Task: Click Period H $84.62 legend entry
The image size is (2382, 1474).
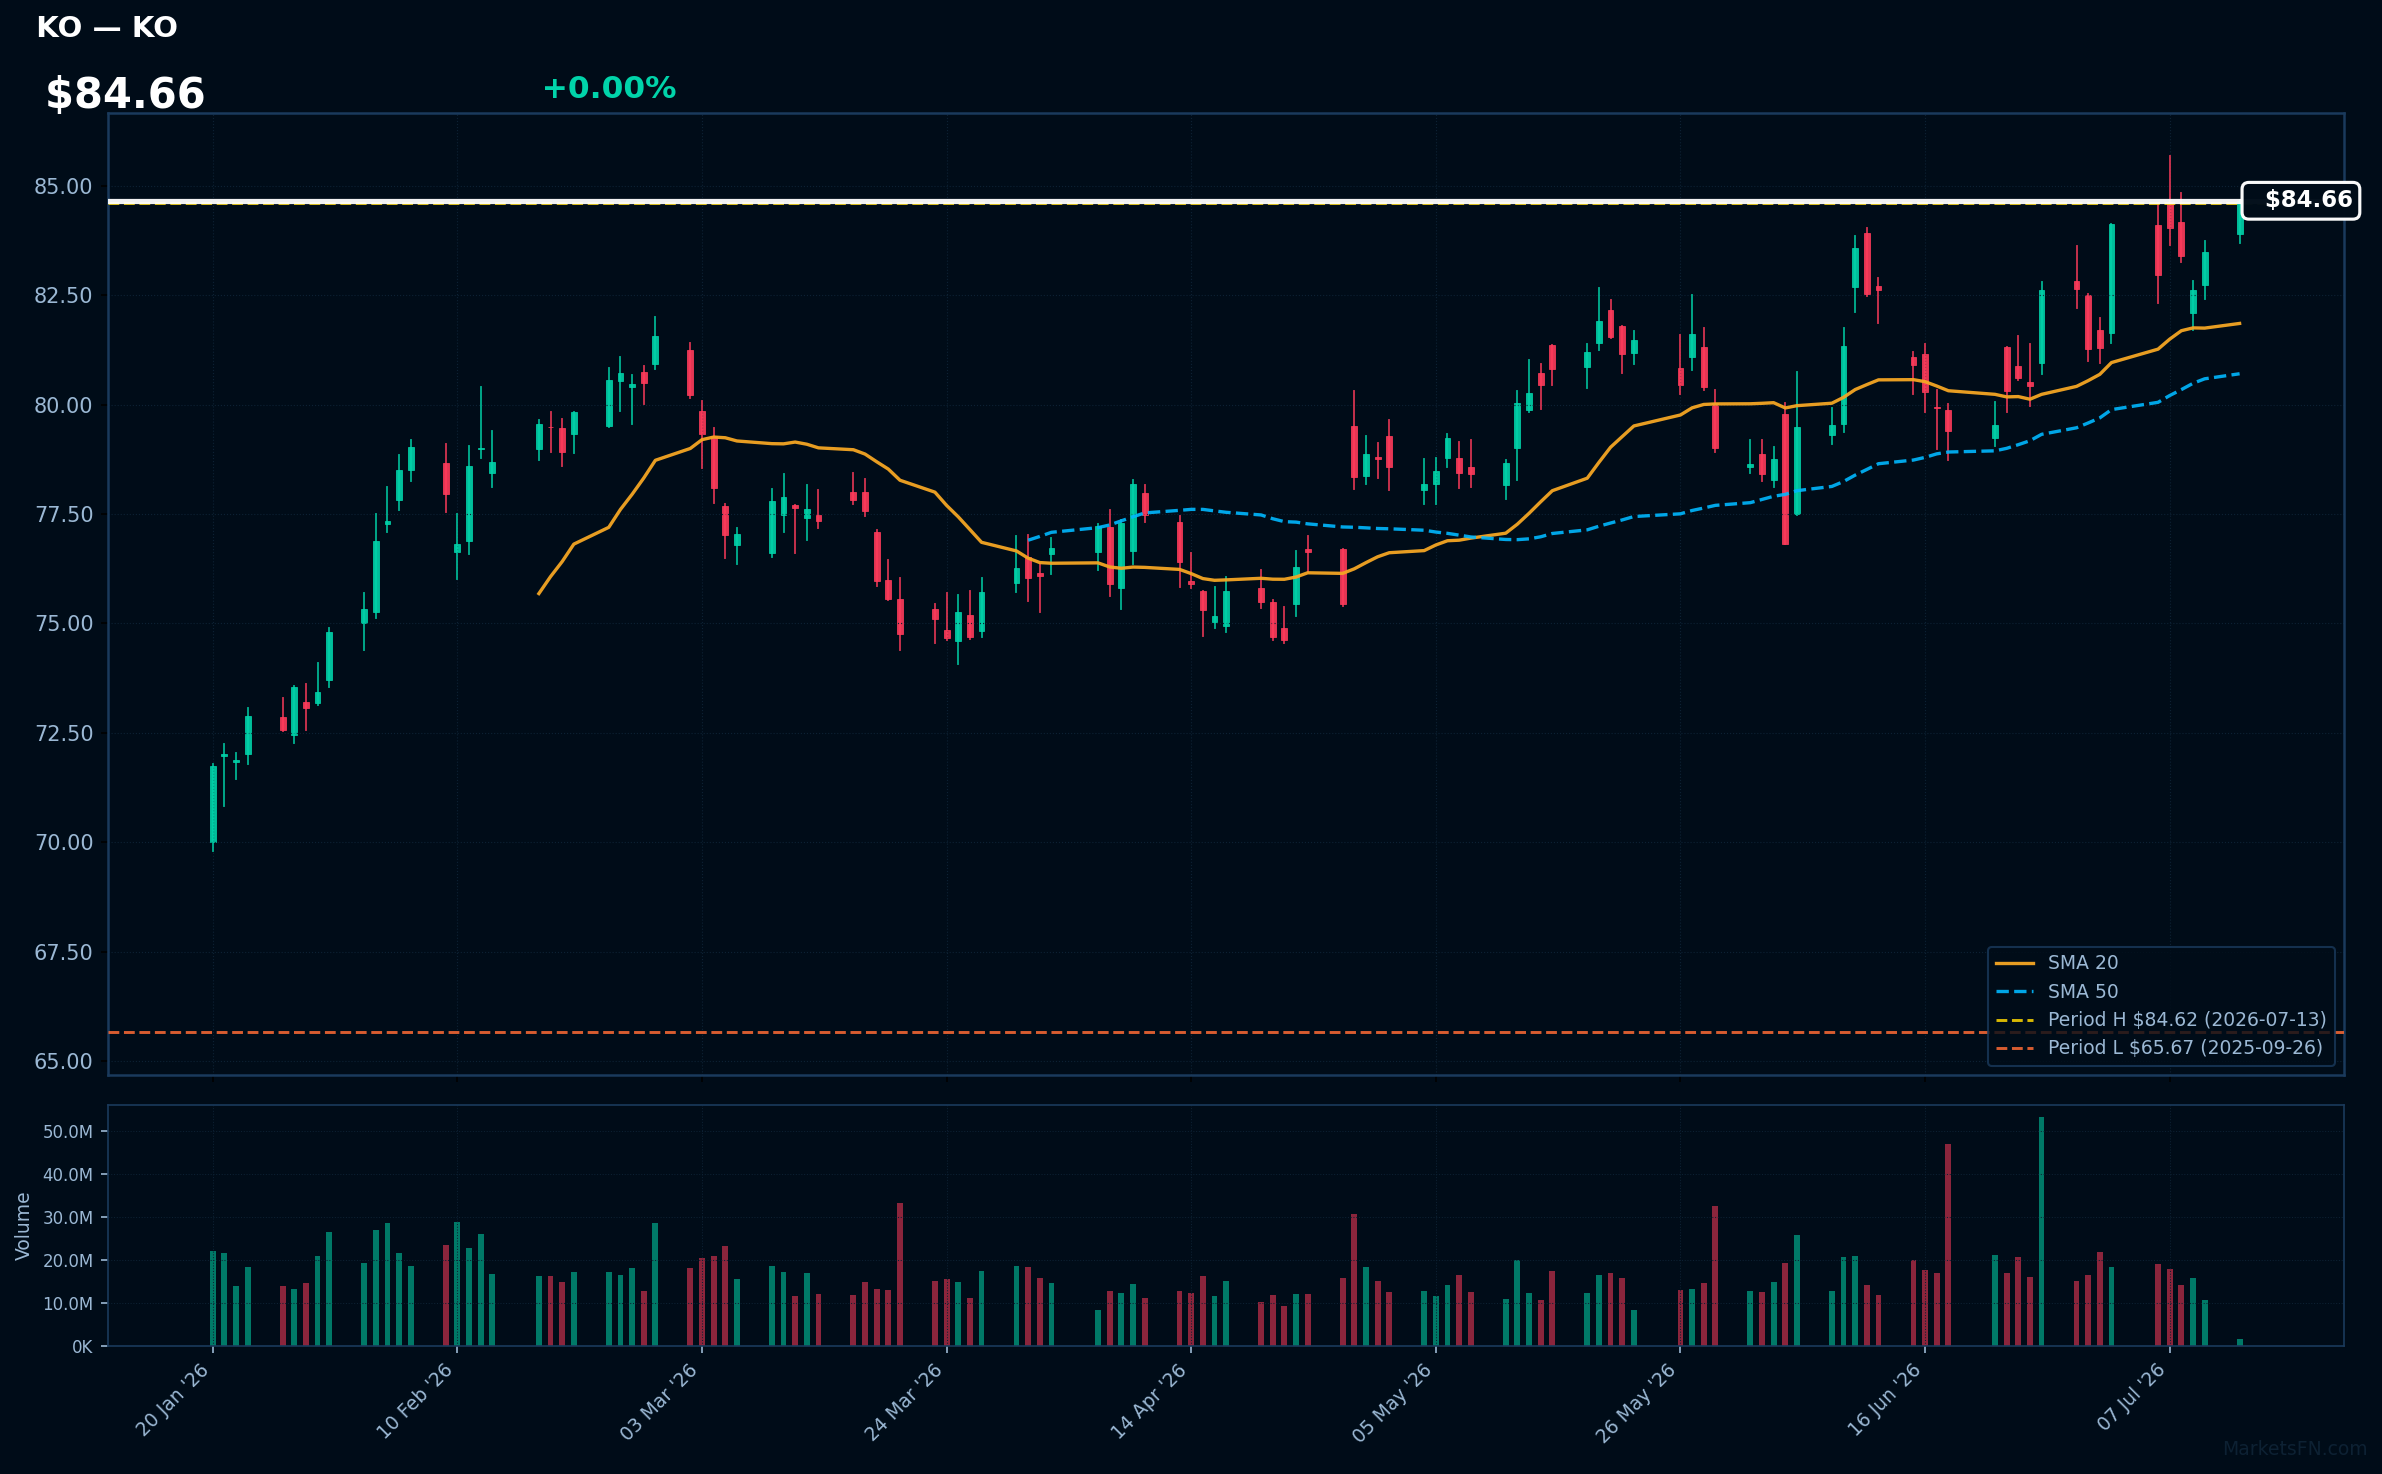Action: pyautogui.click(x=2160, y=1019)
